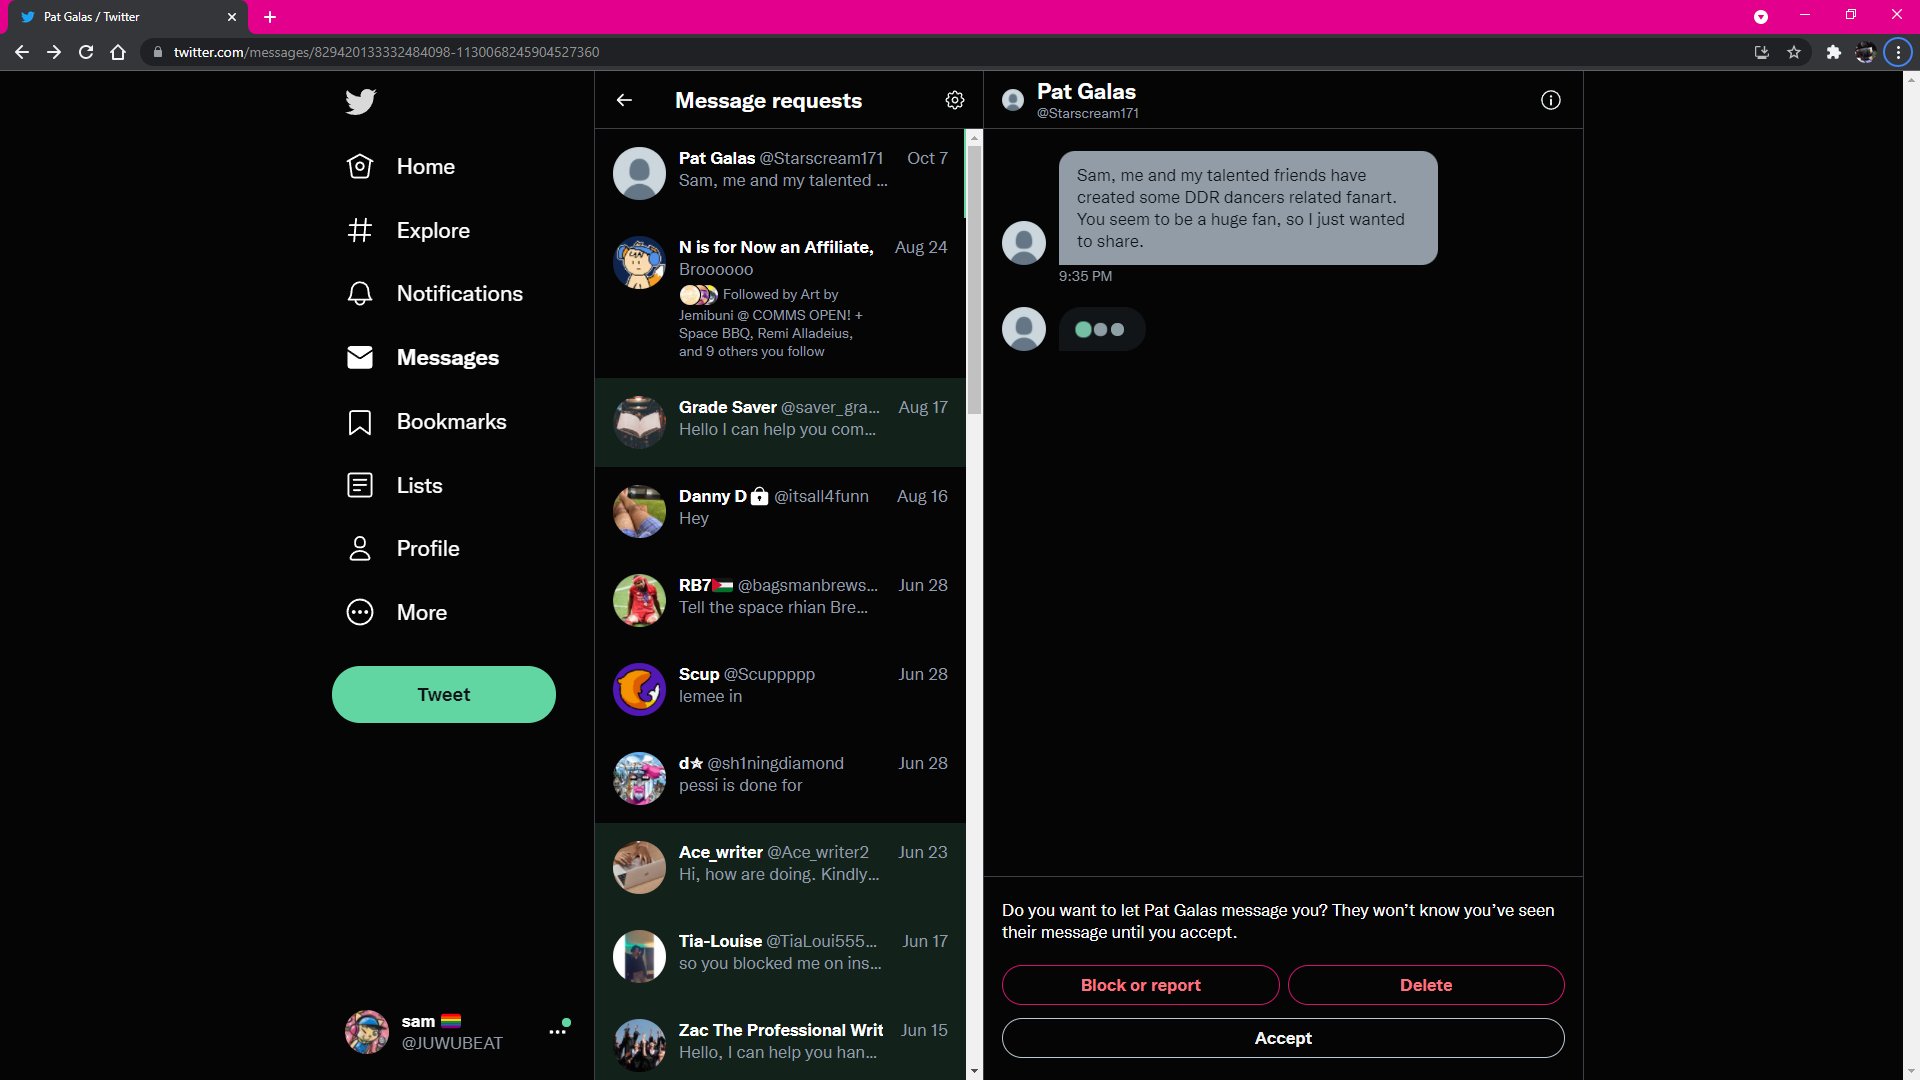The width and height of the screenshot is (1920, 1080).
Task: Click the message list scrollbar down arrow
Action: (974, 1071)
